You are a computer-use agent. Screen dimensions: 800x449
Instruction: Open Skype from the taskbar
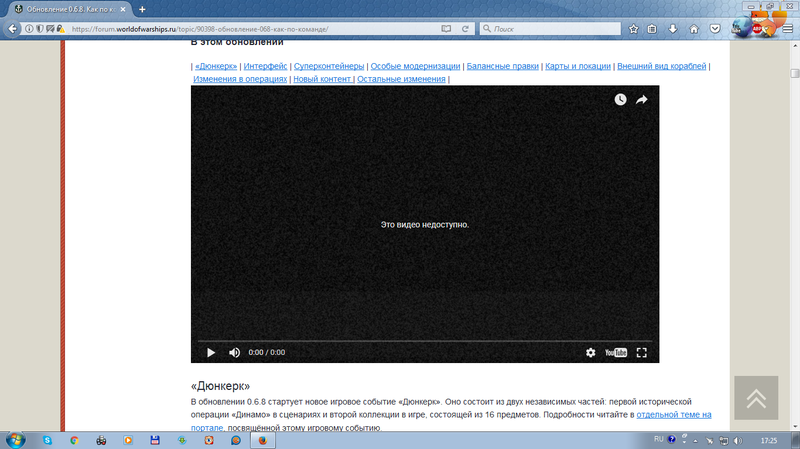[47, 440]
